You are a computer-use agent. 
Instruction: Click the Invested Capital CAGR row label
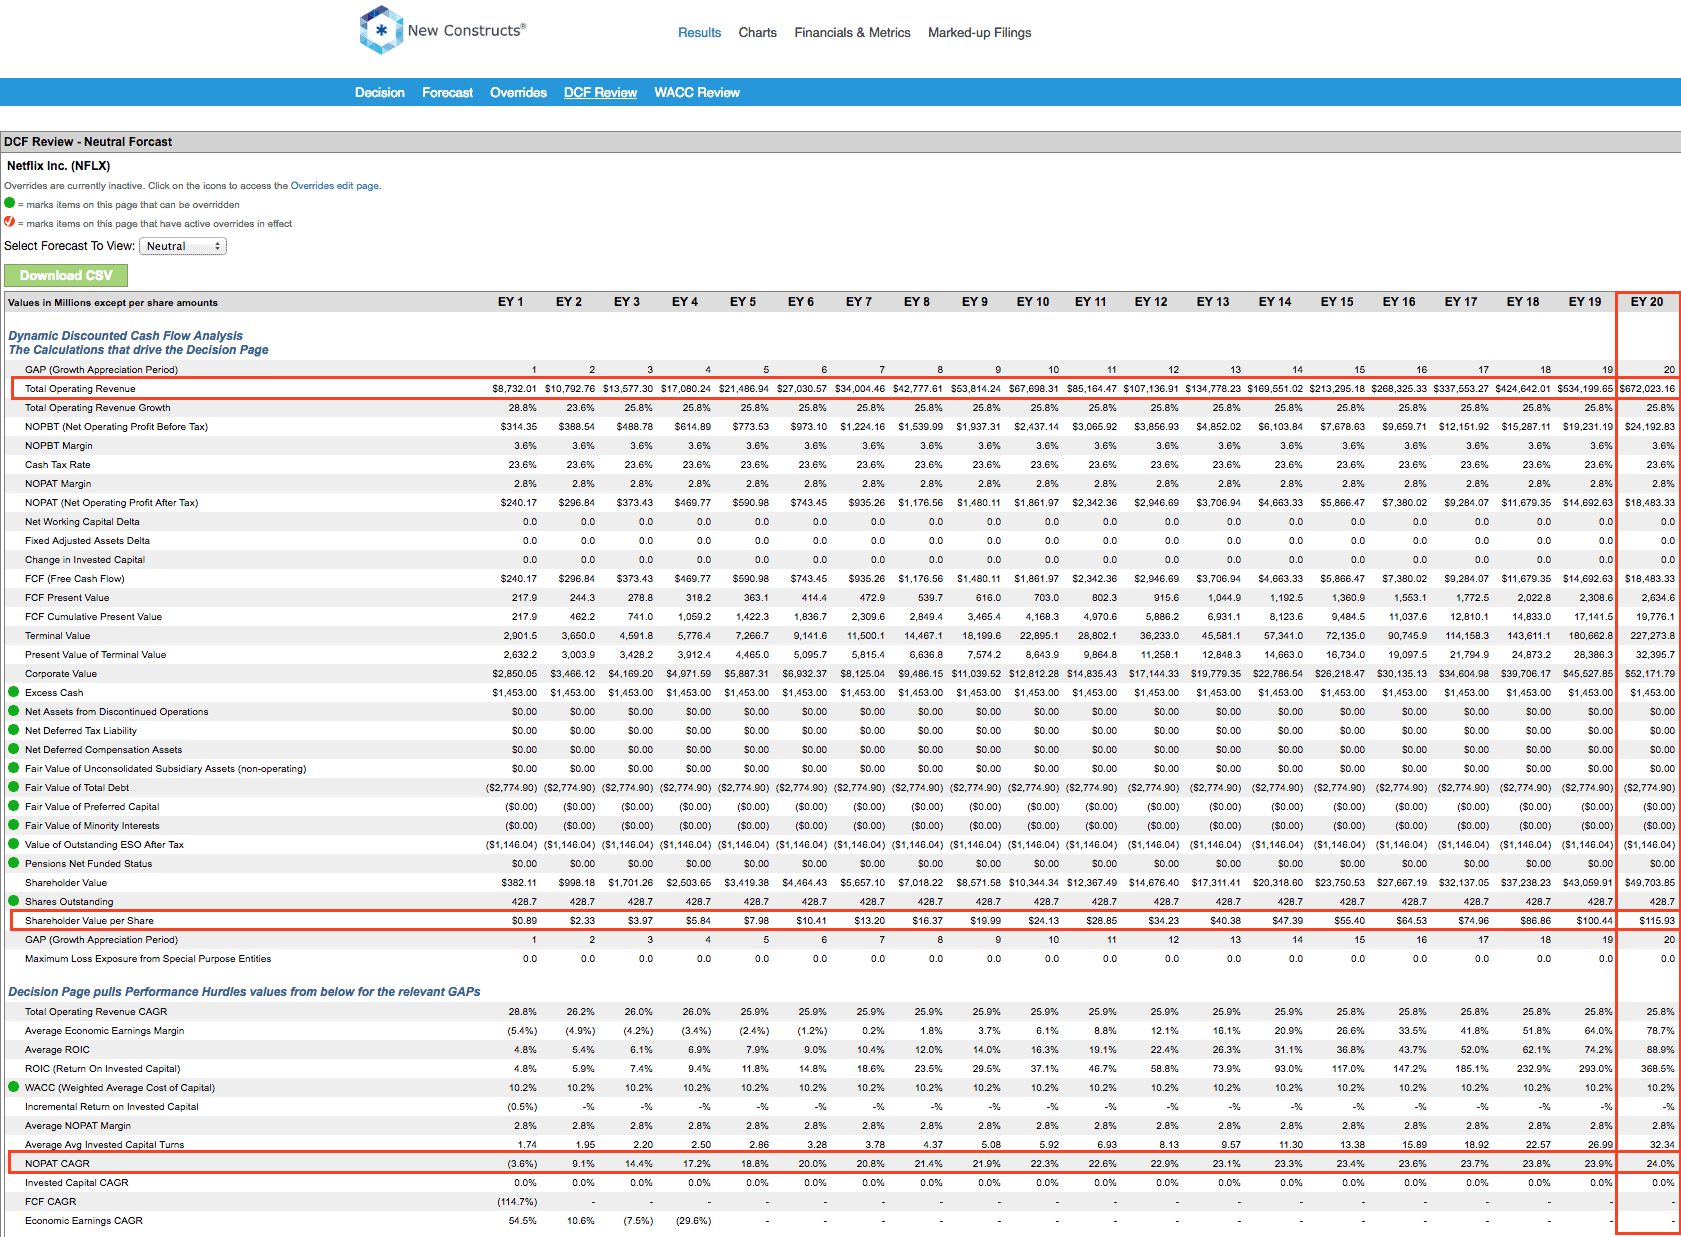click(x=77, y=1183)
